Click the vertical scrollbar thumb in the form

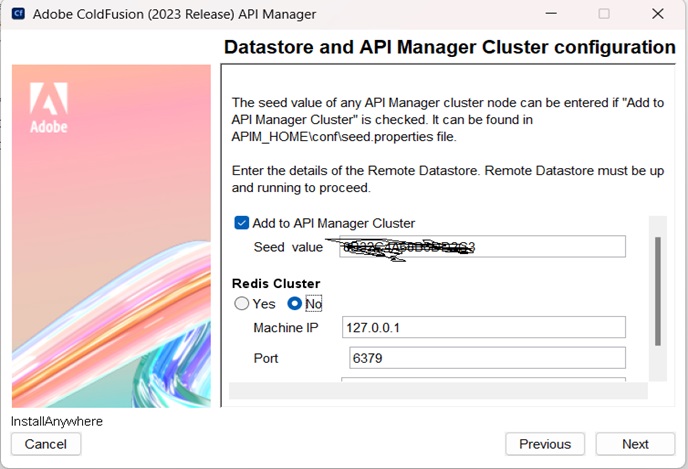pos(656,290)
